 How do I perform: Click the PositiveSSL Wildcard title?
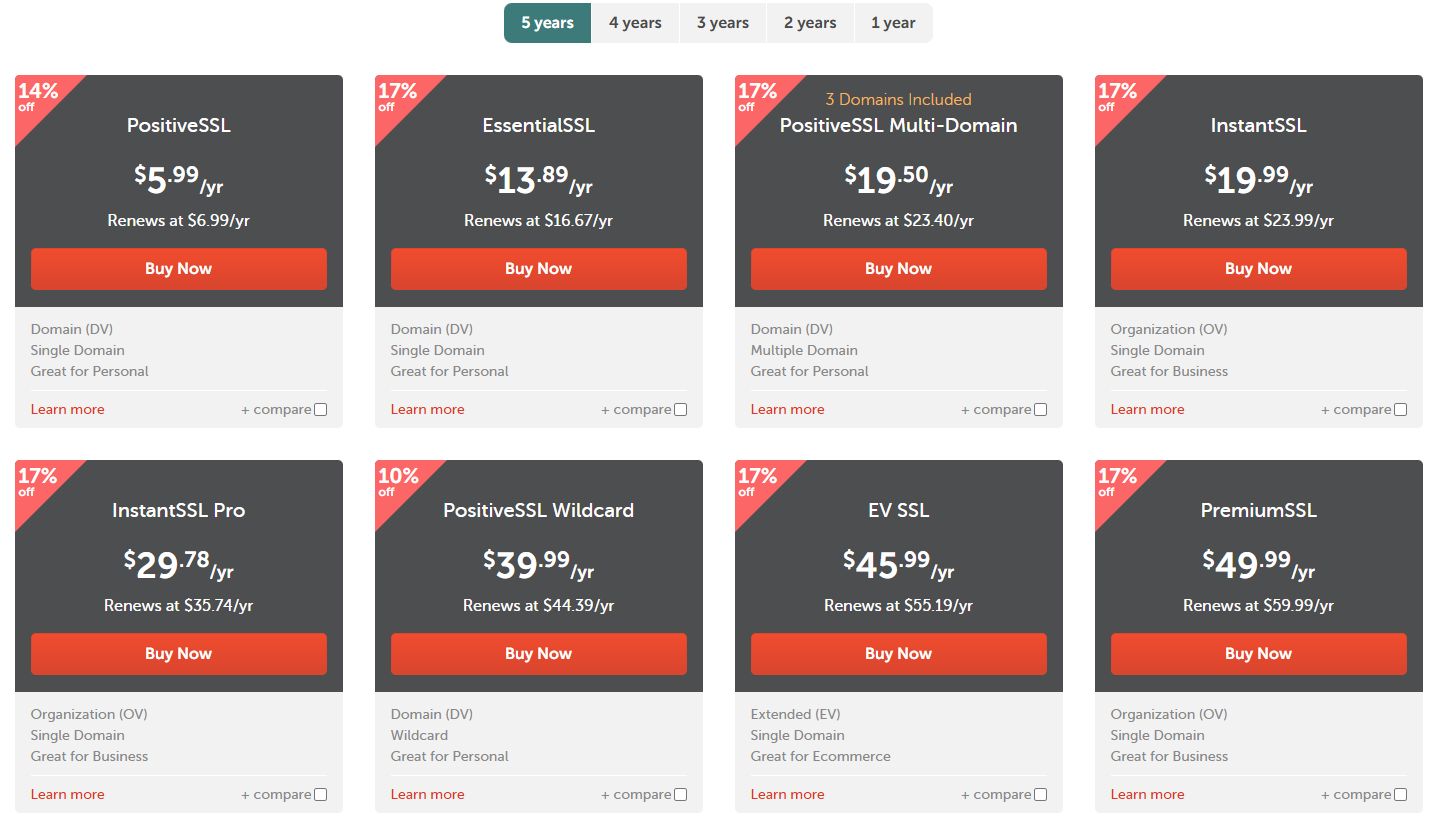(539, 510)
